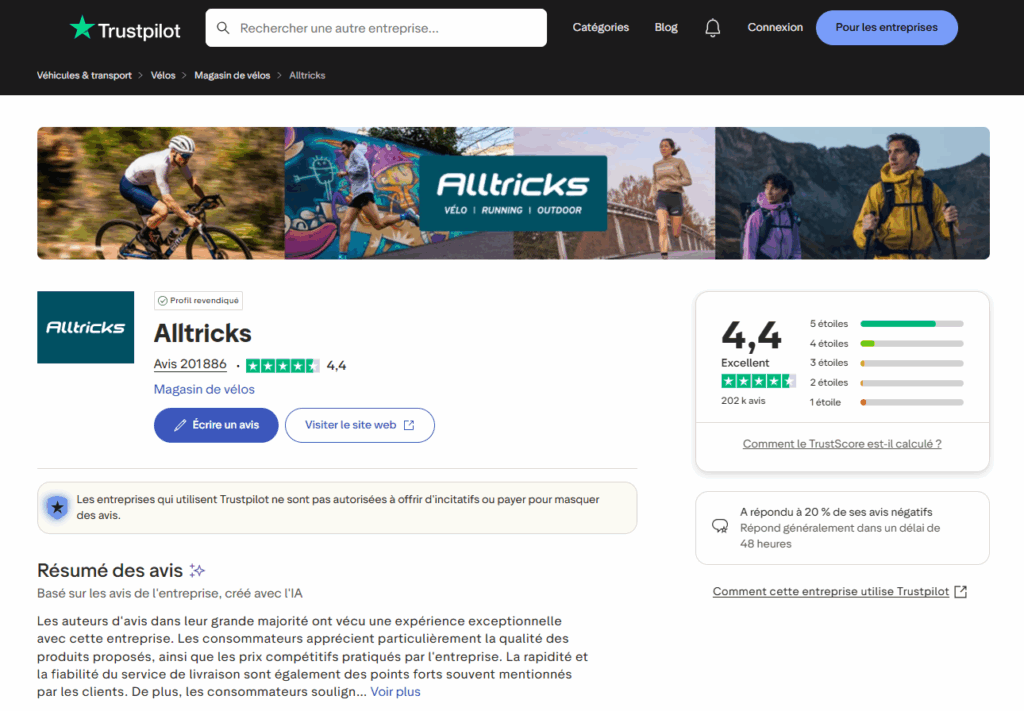Focus the 'Rechercher une autre entreprise' search field

[385, 28]
